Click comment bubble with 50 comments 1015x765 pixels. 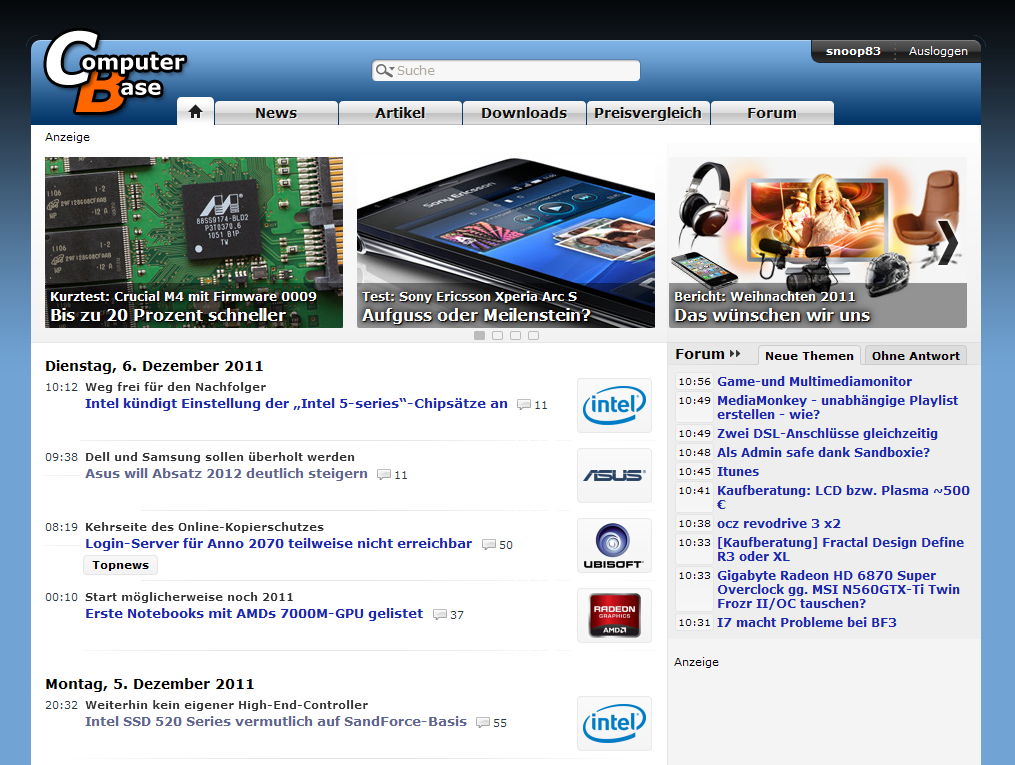click(496, 545)
